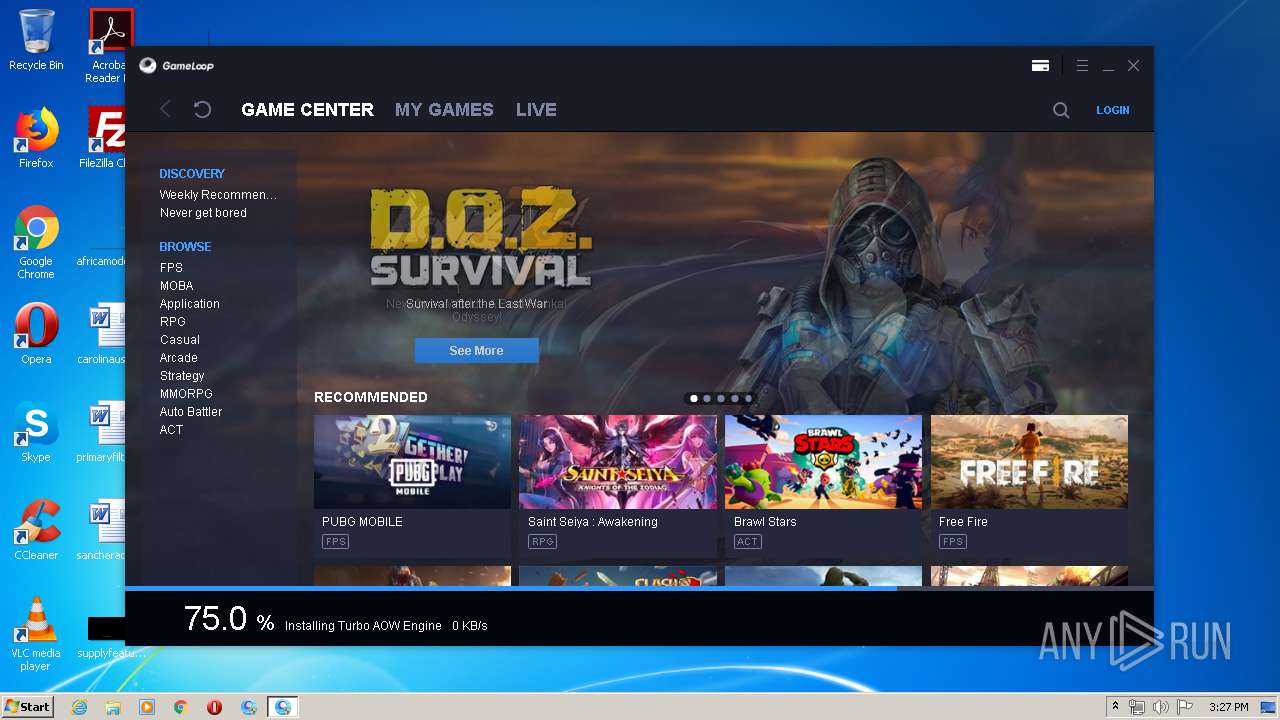This screenshot has height=720, width=1280.
Task: Select the fifth carousel dot indicator
Action: click(x=748, y=399)
